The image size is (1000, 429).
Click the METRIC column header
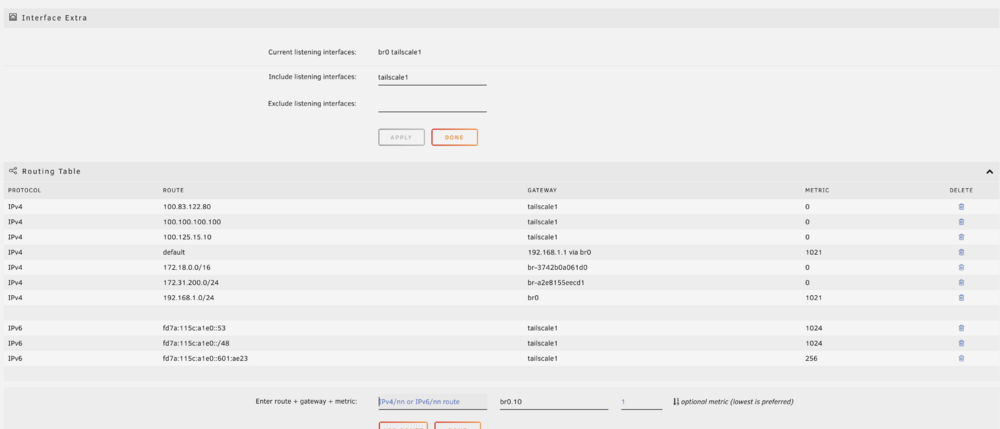pyautogui.click(x=817, y=191)
